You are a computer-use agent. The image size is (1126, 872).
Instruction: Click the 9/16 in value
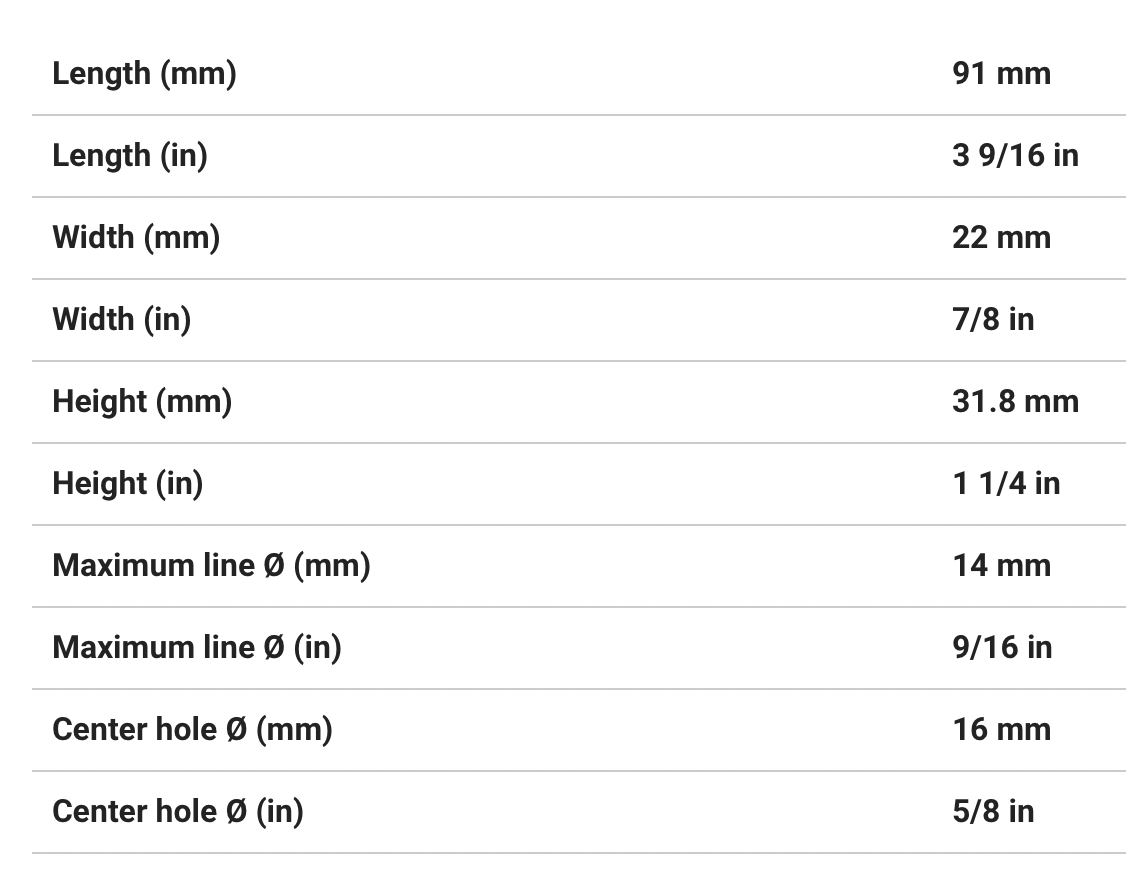pyautogui.click(x=1002, y=647)
